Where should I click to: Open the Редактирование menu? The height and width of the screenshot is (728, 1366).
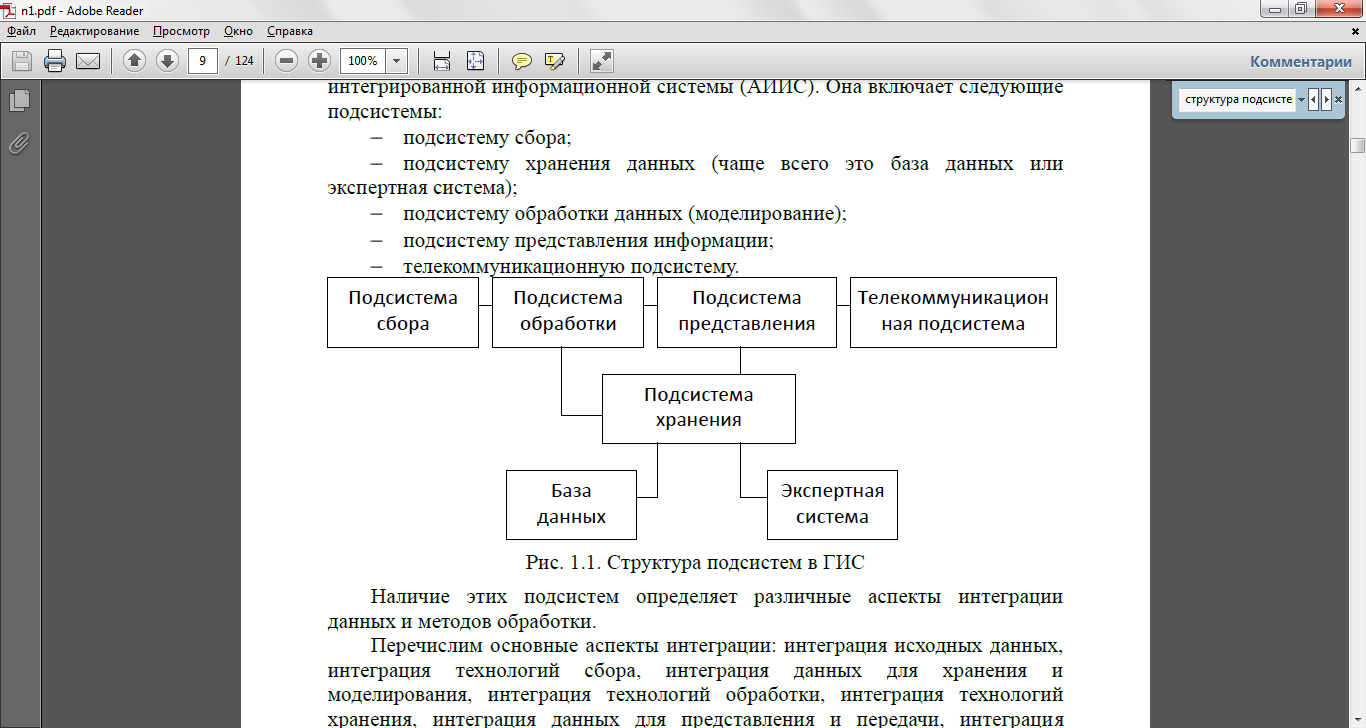pyautogui.click(x=94, y=31)
